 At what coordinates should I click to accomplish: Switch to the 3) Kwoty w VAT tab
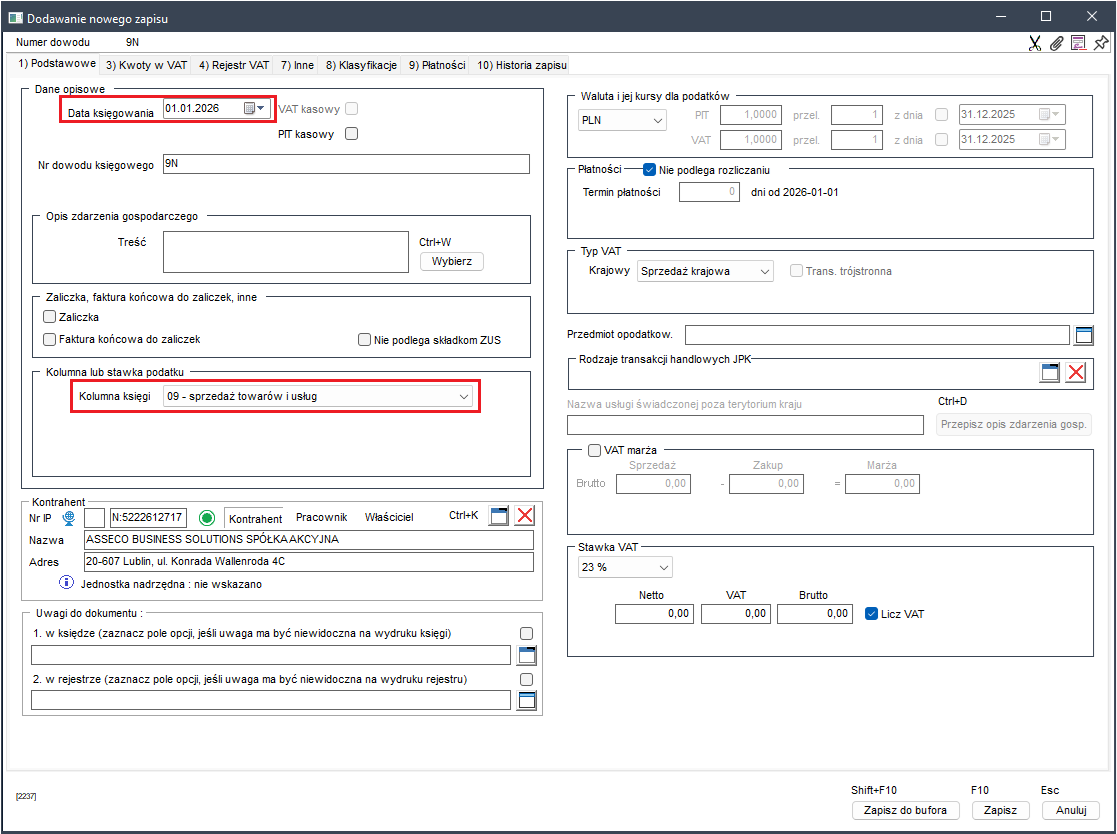click(146, 65)
